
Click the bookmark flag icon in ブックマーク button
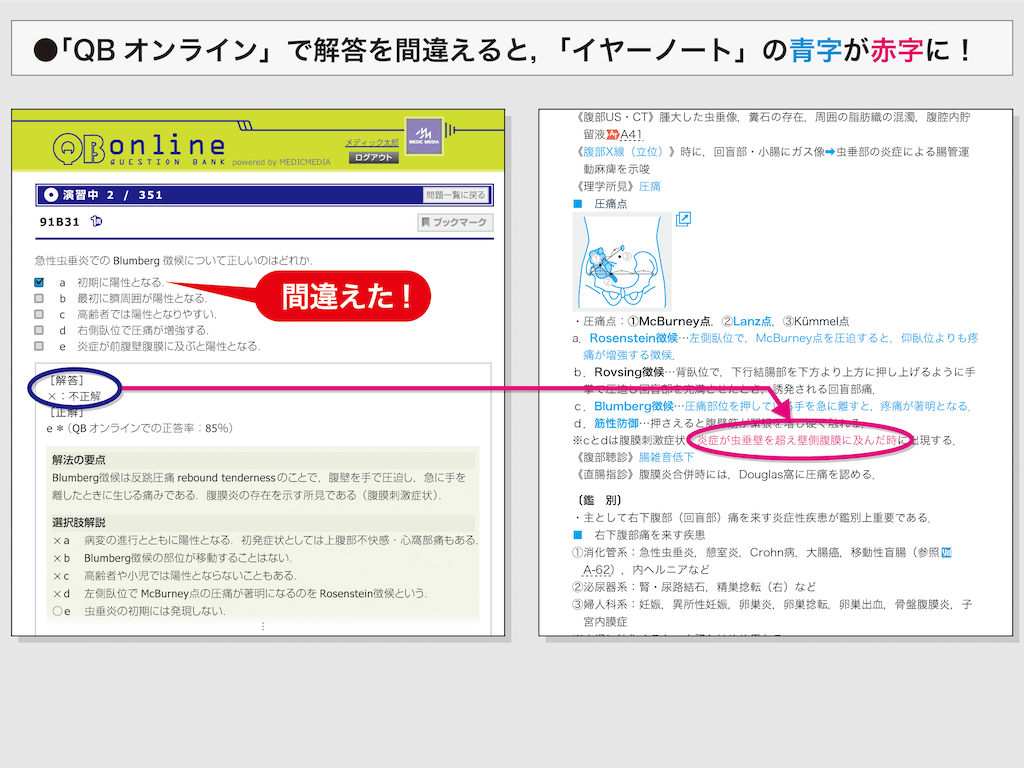pos(426,222)
